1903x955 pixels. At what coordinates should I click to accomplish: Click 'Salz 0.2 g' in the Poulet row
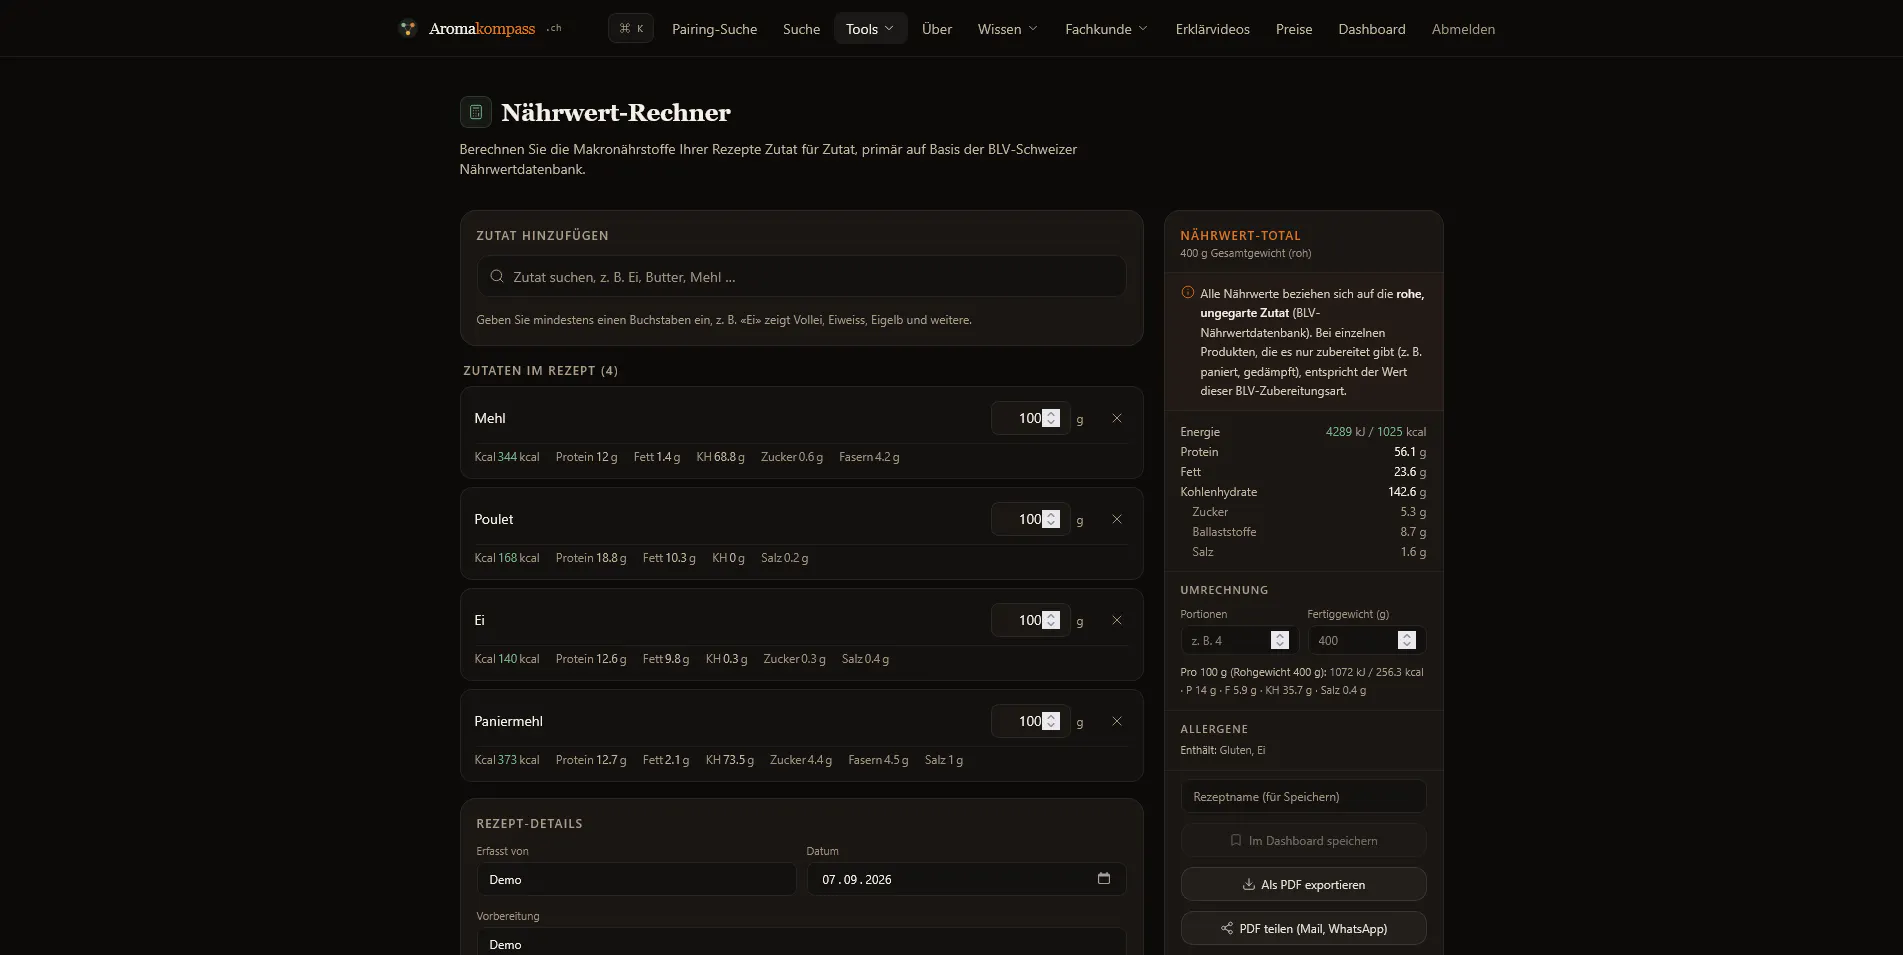[x=784, y=558]
